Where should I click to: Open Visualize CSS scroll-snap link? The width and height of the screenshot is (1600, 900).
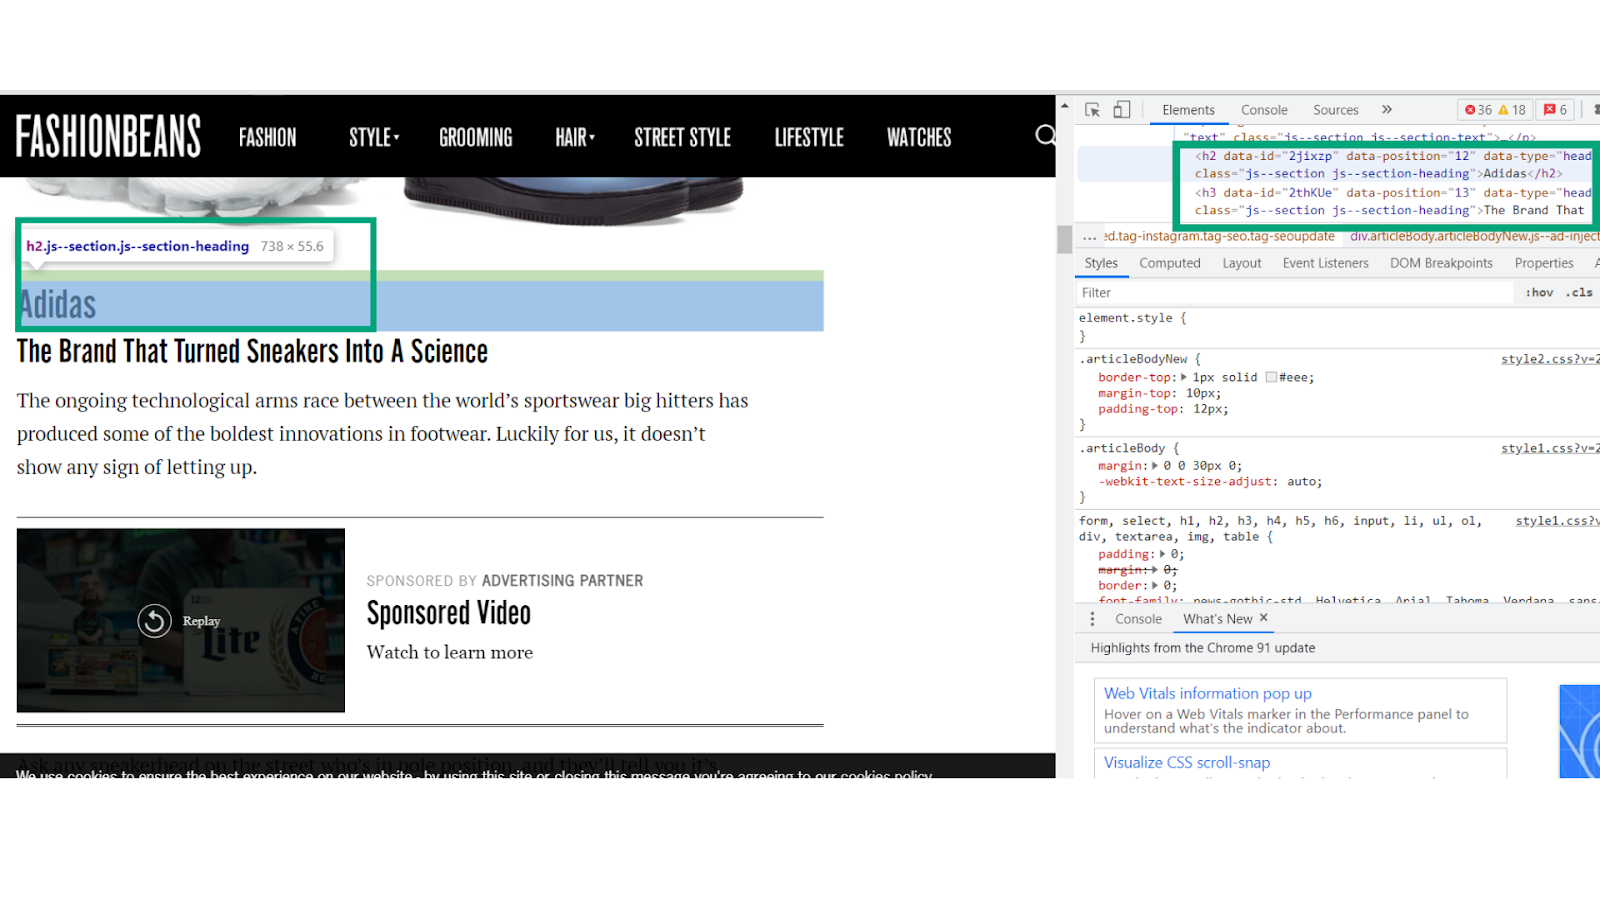tap(1187, 762)
